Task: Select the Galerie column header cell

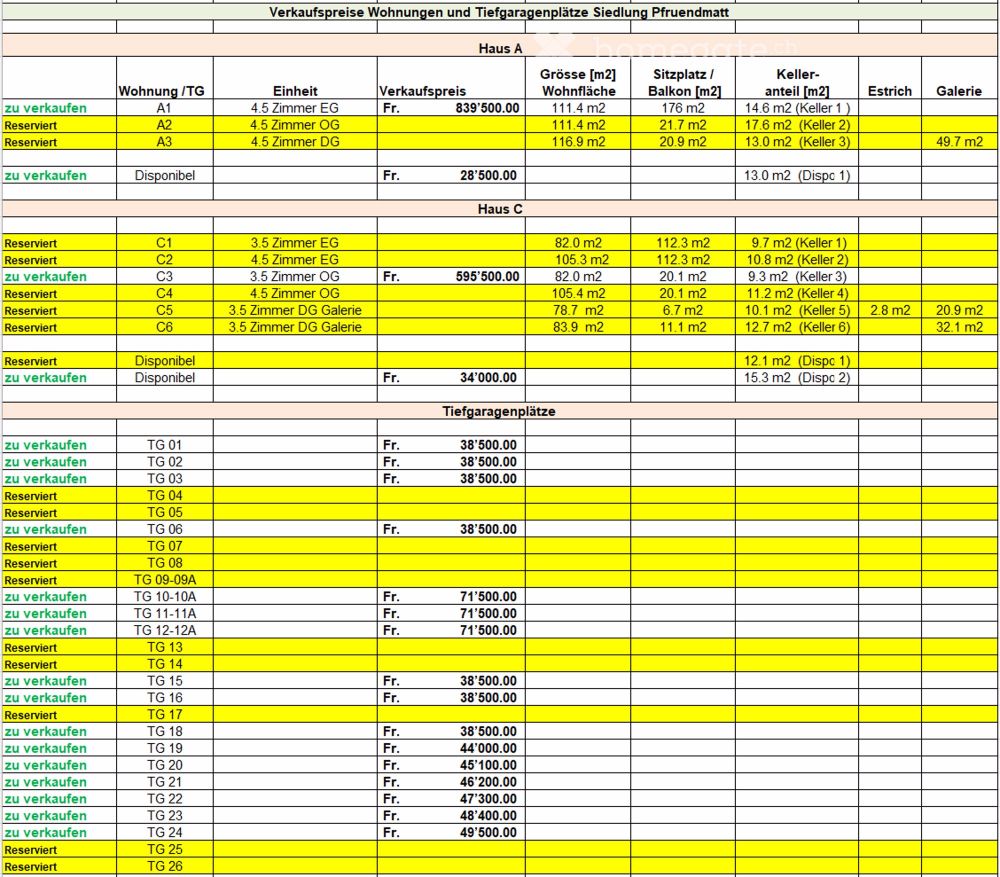Action: tap(958, 91)
